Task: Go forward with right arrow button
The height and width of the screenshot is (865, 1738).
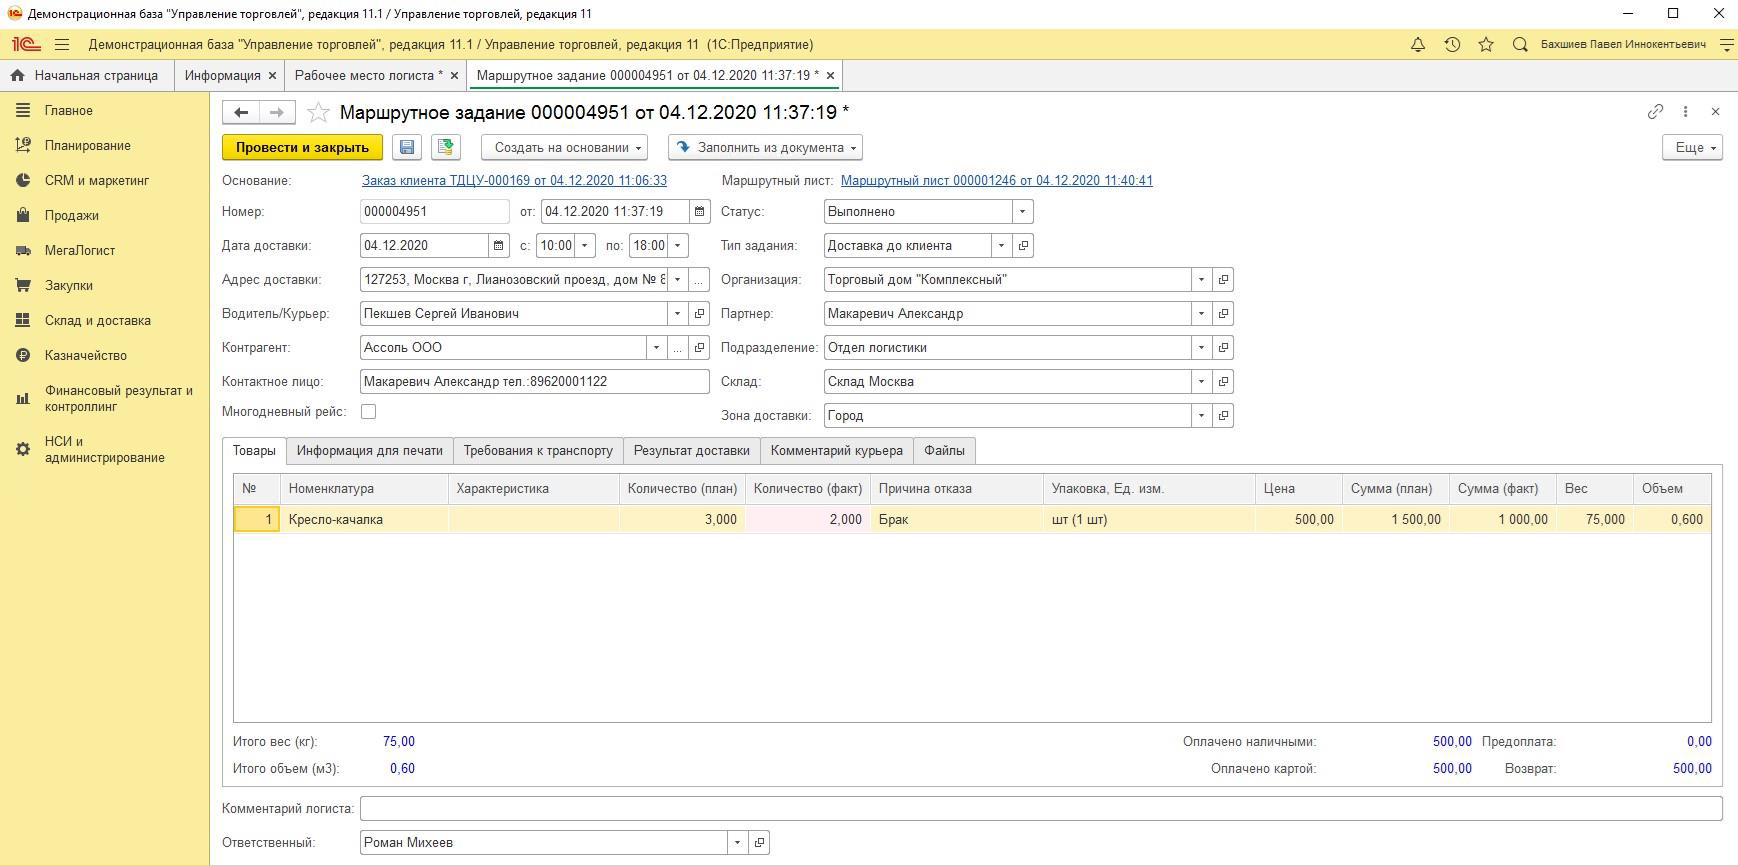Action: (x=277, y=112)
